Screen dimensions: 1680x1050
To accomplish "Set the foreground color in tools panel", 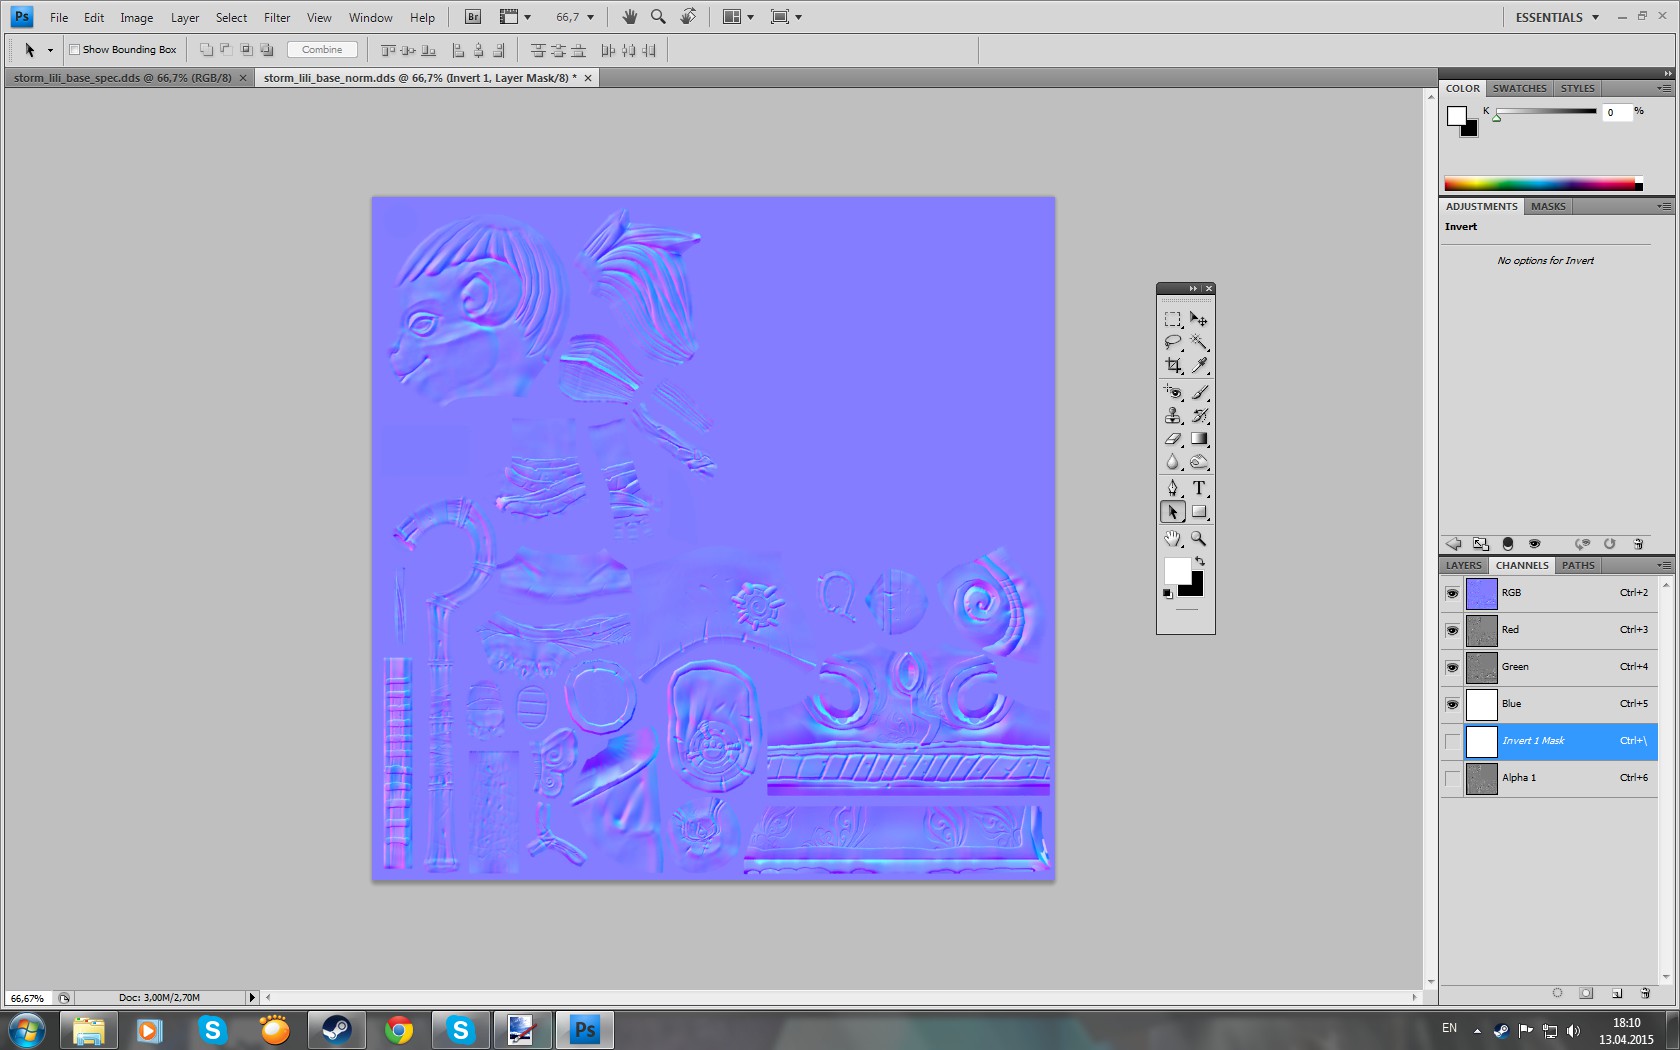I will pos(1177,571).
